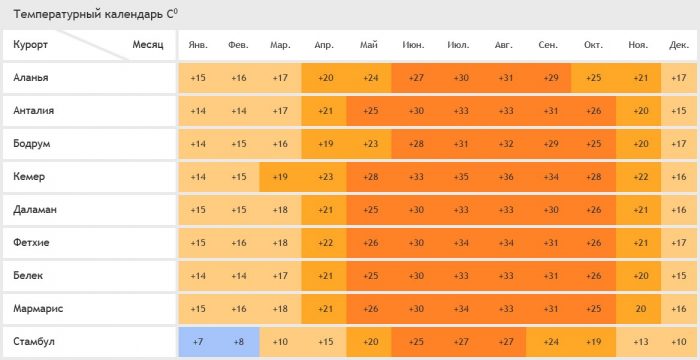Screen dimensions: 700x360
Task: Click the Стамбул row header
Action: click(34, 342)
